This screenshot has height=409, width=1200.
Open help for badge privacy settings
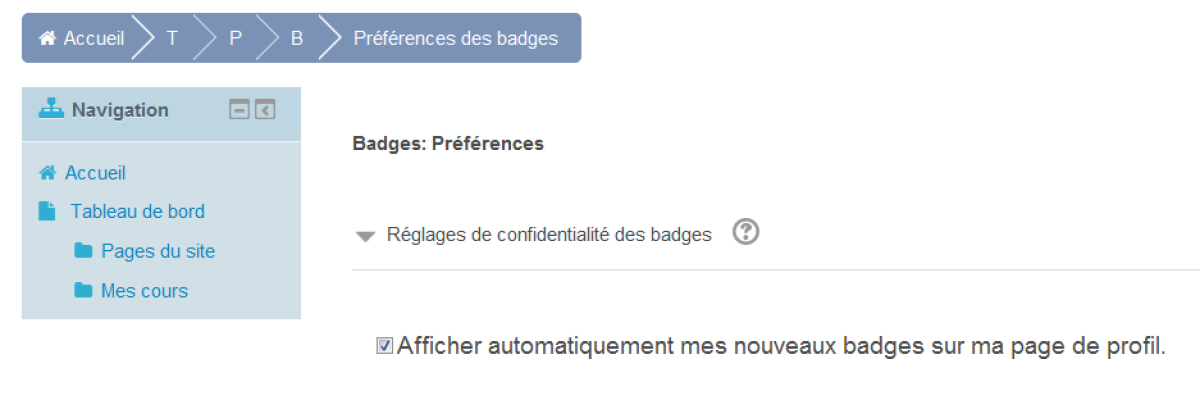[746, 232]
